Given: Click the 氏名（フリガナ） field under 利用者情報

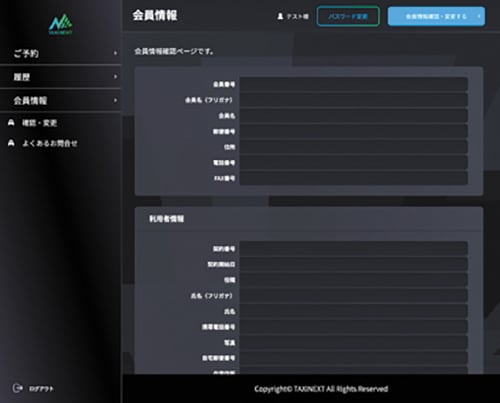Looking at the screenshot, I should coord(354,296).
